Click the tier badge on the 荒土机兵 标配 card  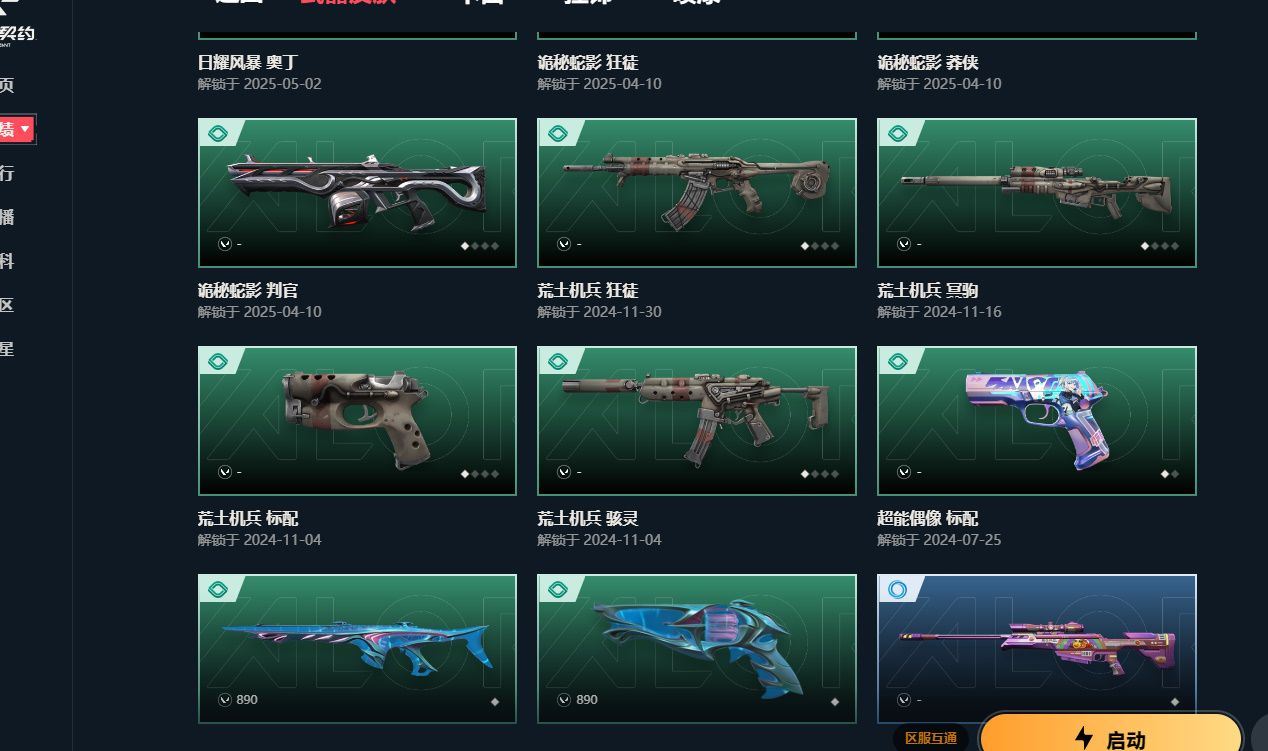click(x=218, y=361)
